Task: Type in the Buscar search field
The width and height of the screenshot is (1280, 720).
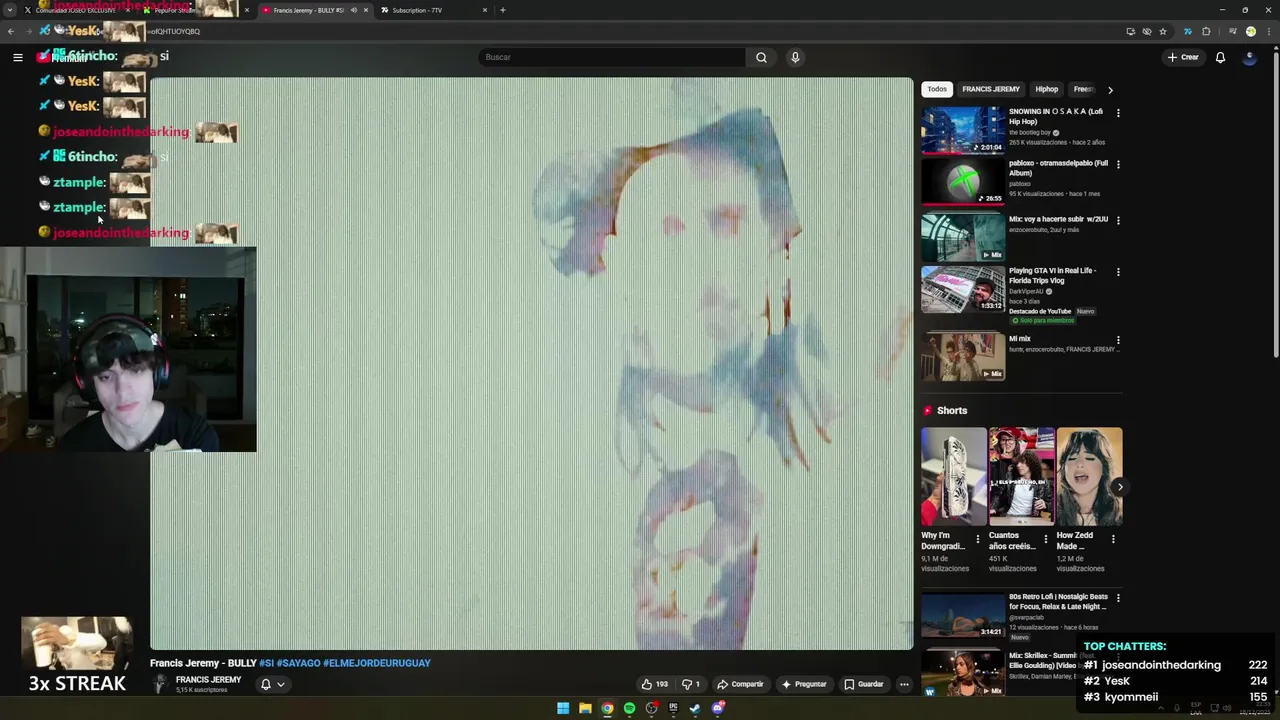Action: click(x=611, y=57)
